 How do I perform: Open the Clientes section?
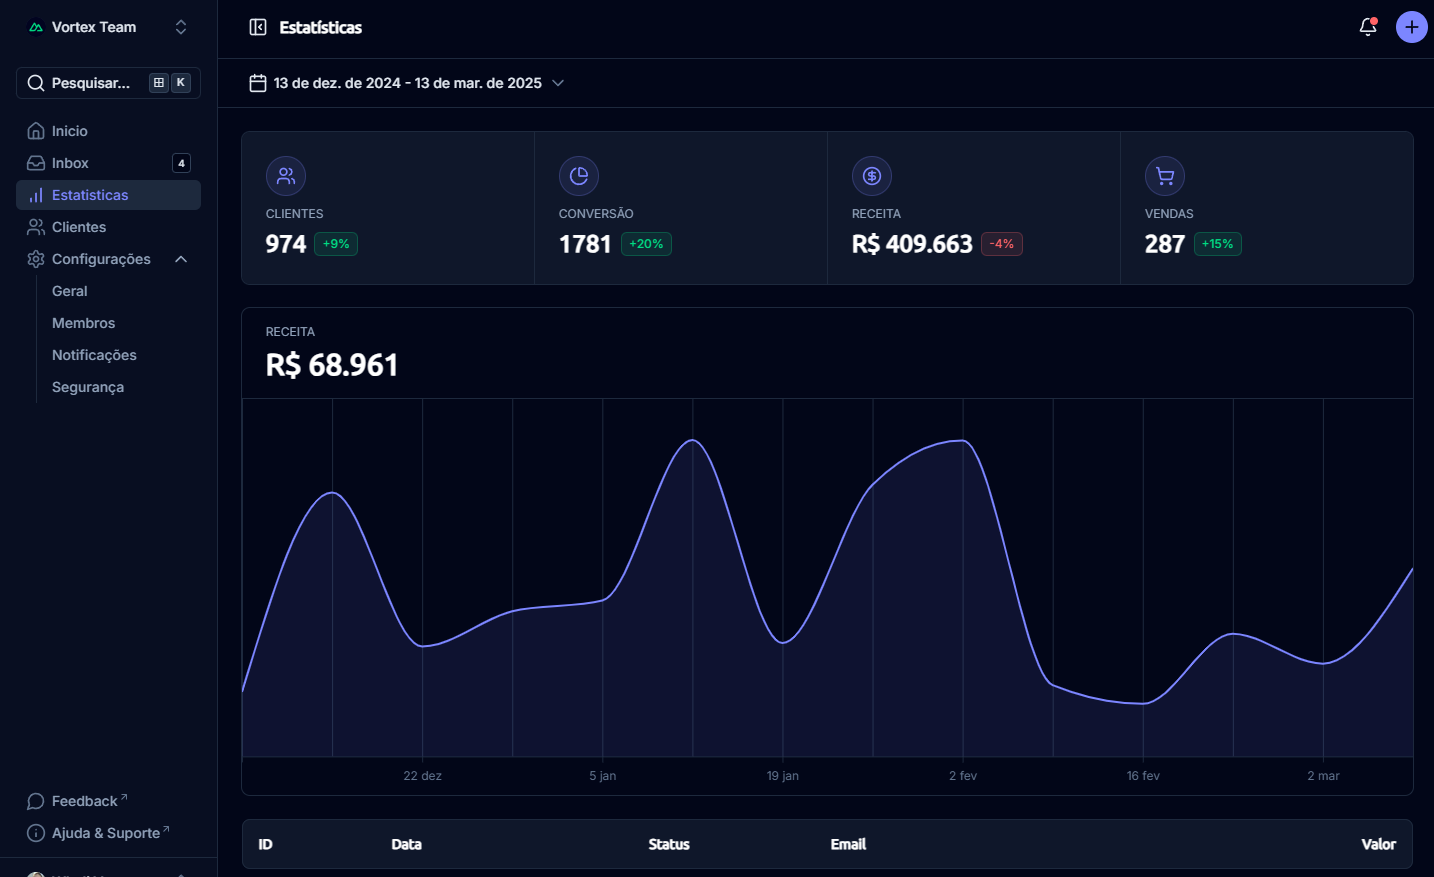click(79, 227)
